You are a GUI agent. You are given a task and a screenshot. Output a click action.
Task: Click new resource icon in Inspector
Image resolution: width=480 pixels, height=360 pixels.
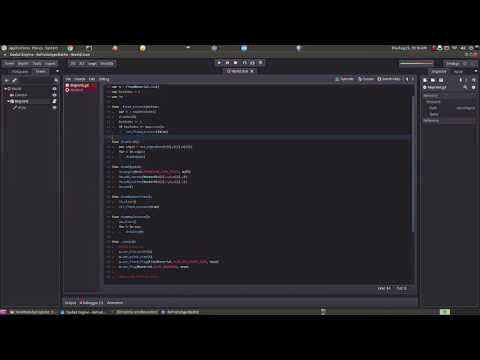point(425,80)
